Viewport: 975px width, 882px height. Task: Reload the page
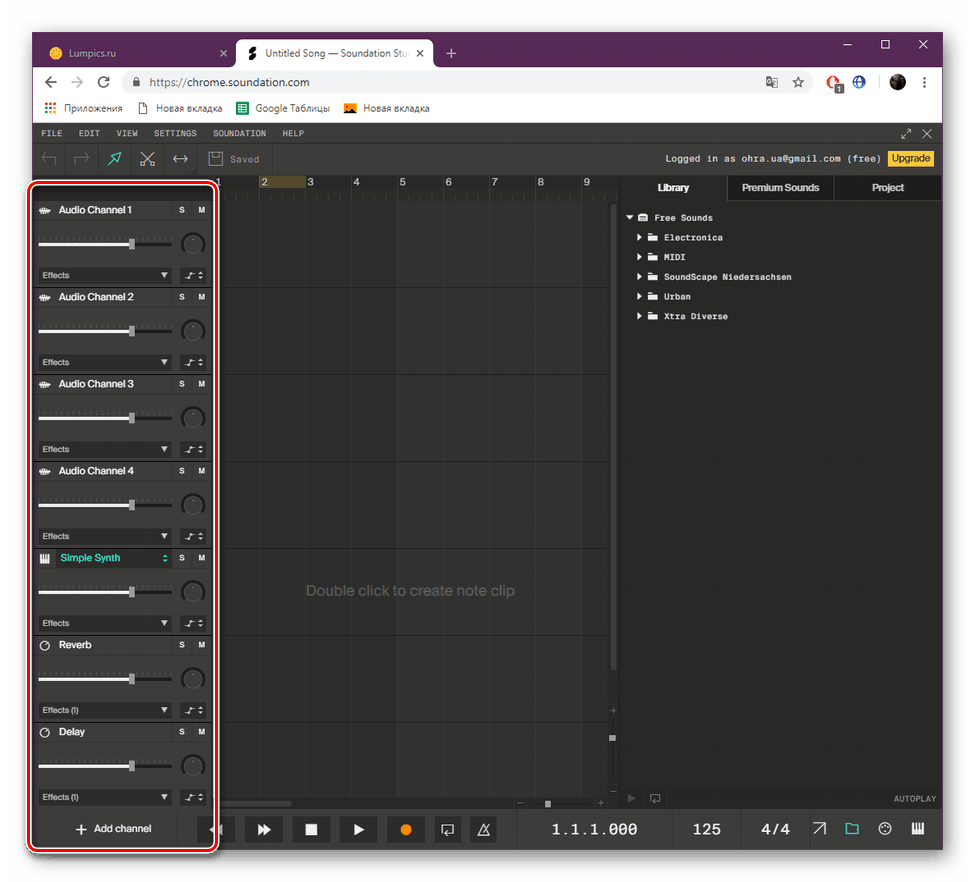104,82
